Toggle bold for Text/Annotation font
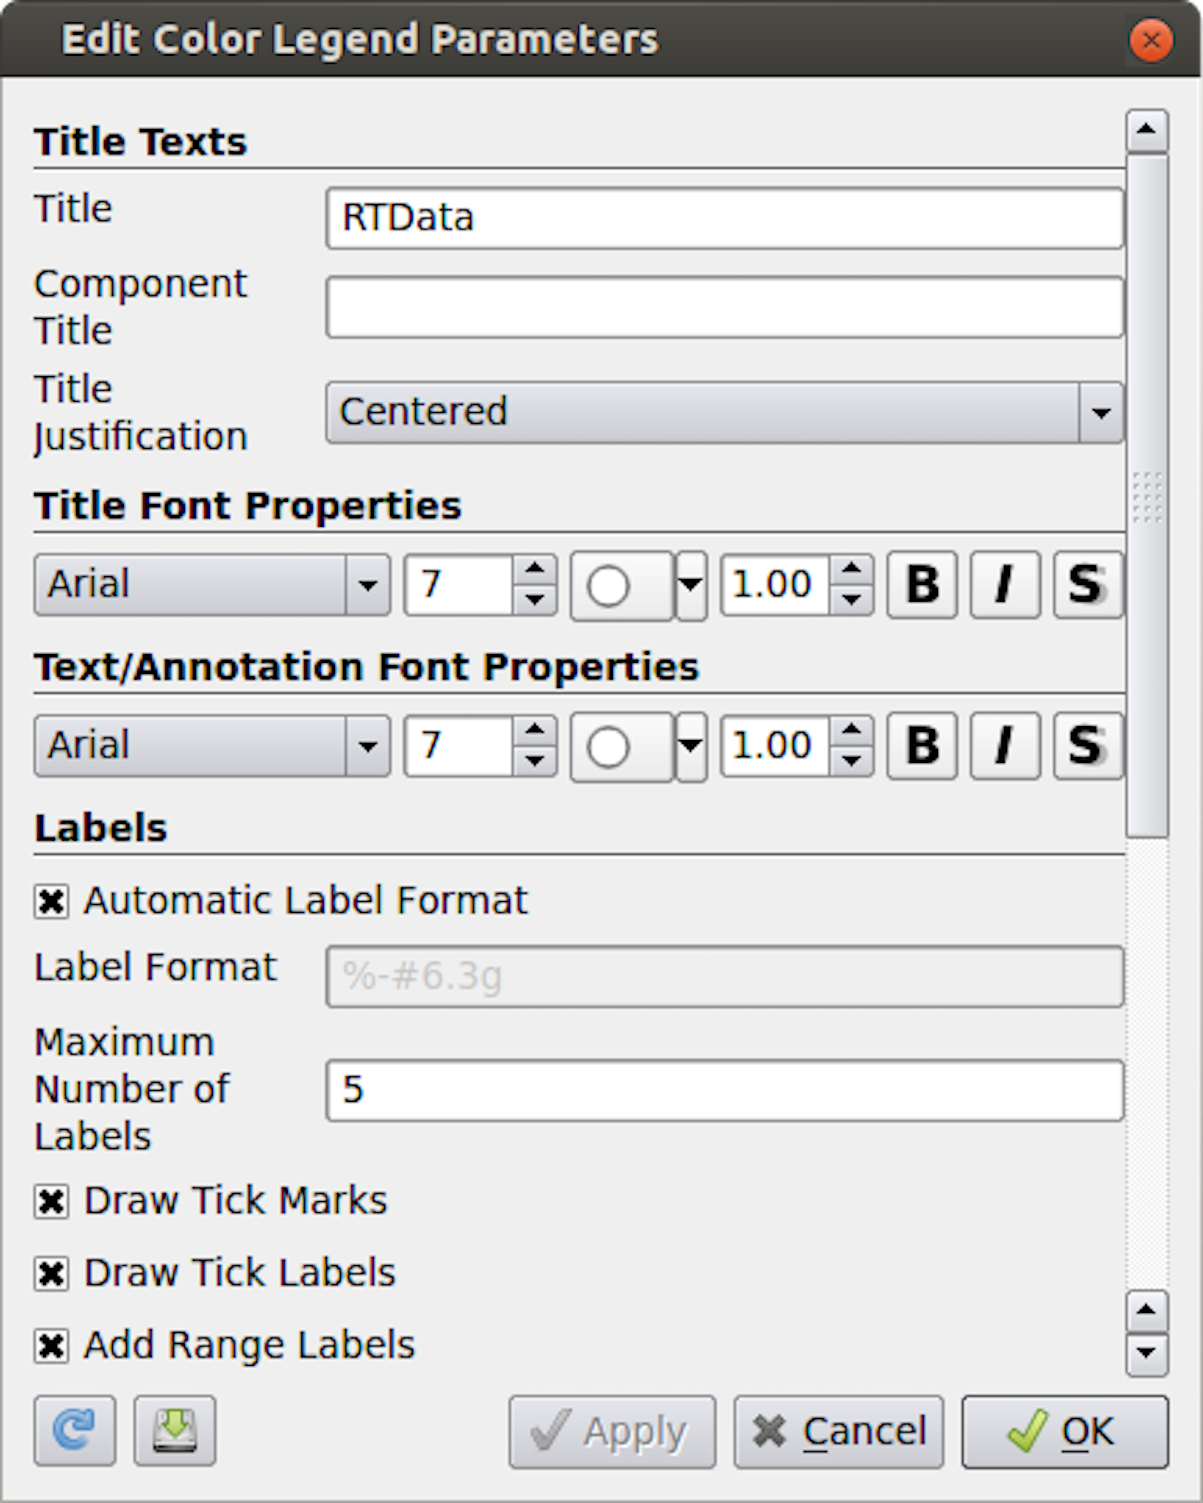1203x1503 pixels. point(922,746)
